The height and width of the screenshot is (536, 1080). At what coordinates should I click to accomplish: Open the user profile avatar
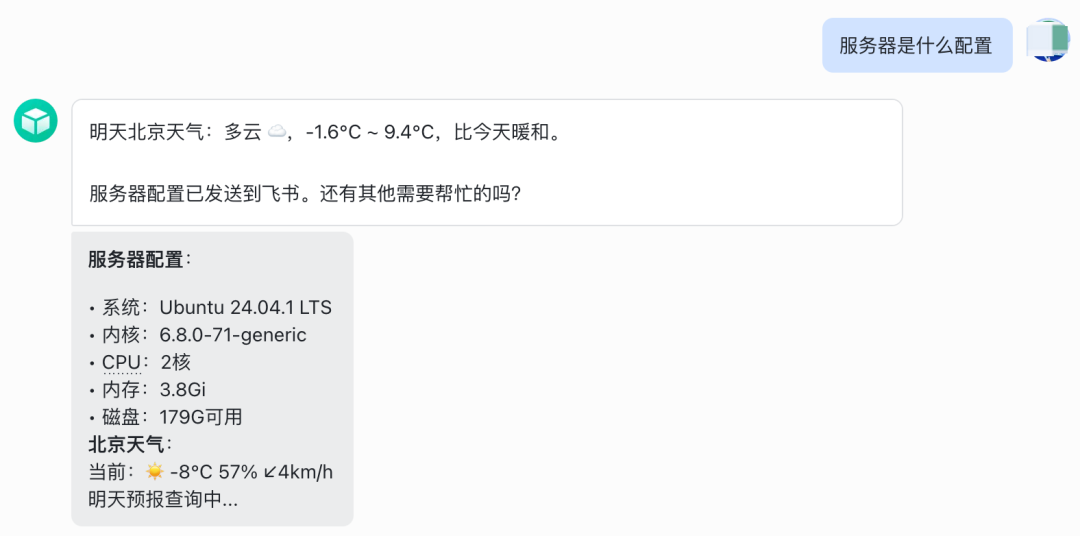(x=1048, y=41)
